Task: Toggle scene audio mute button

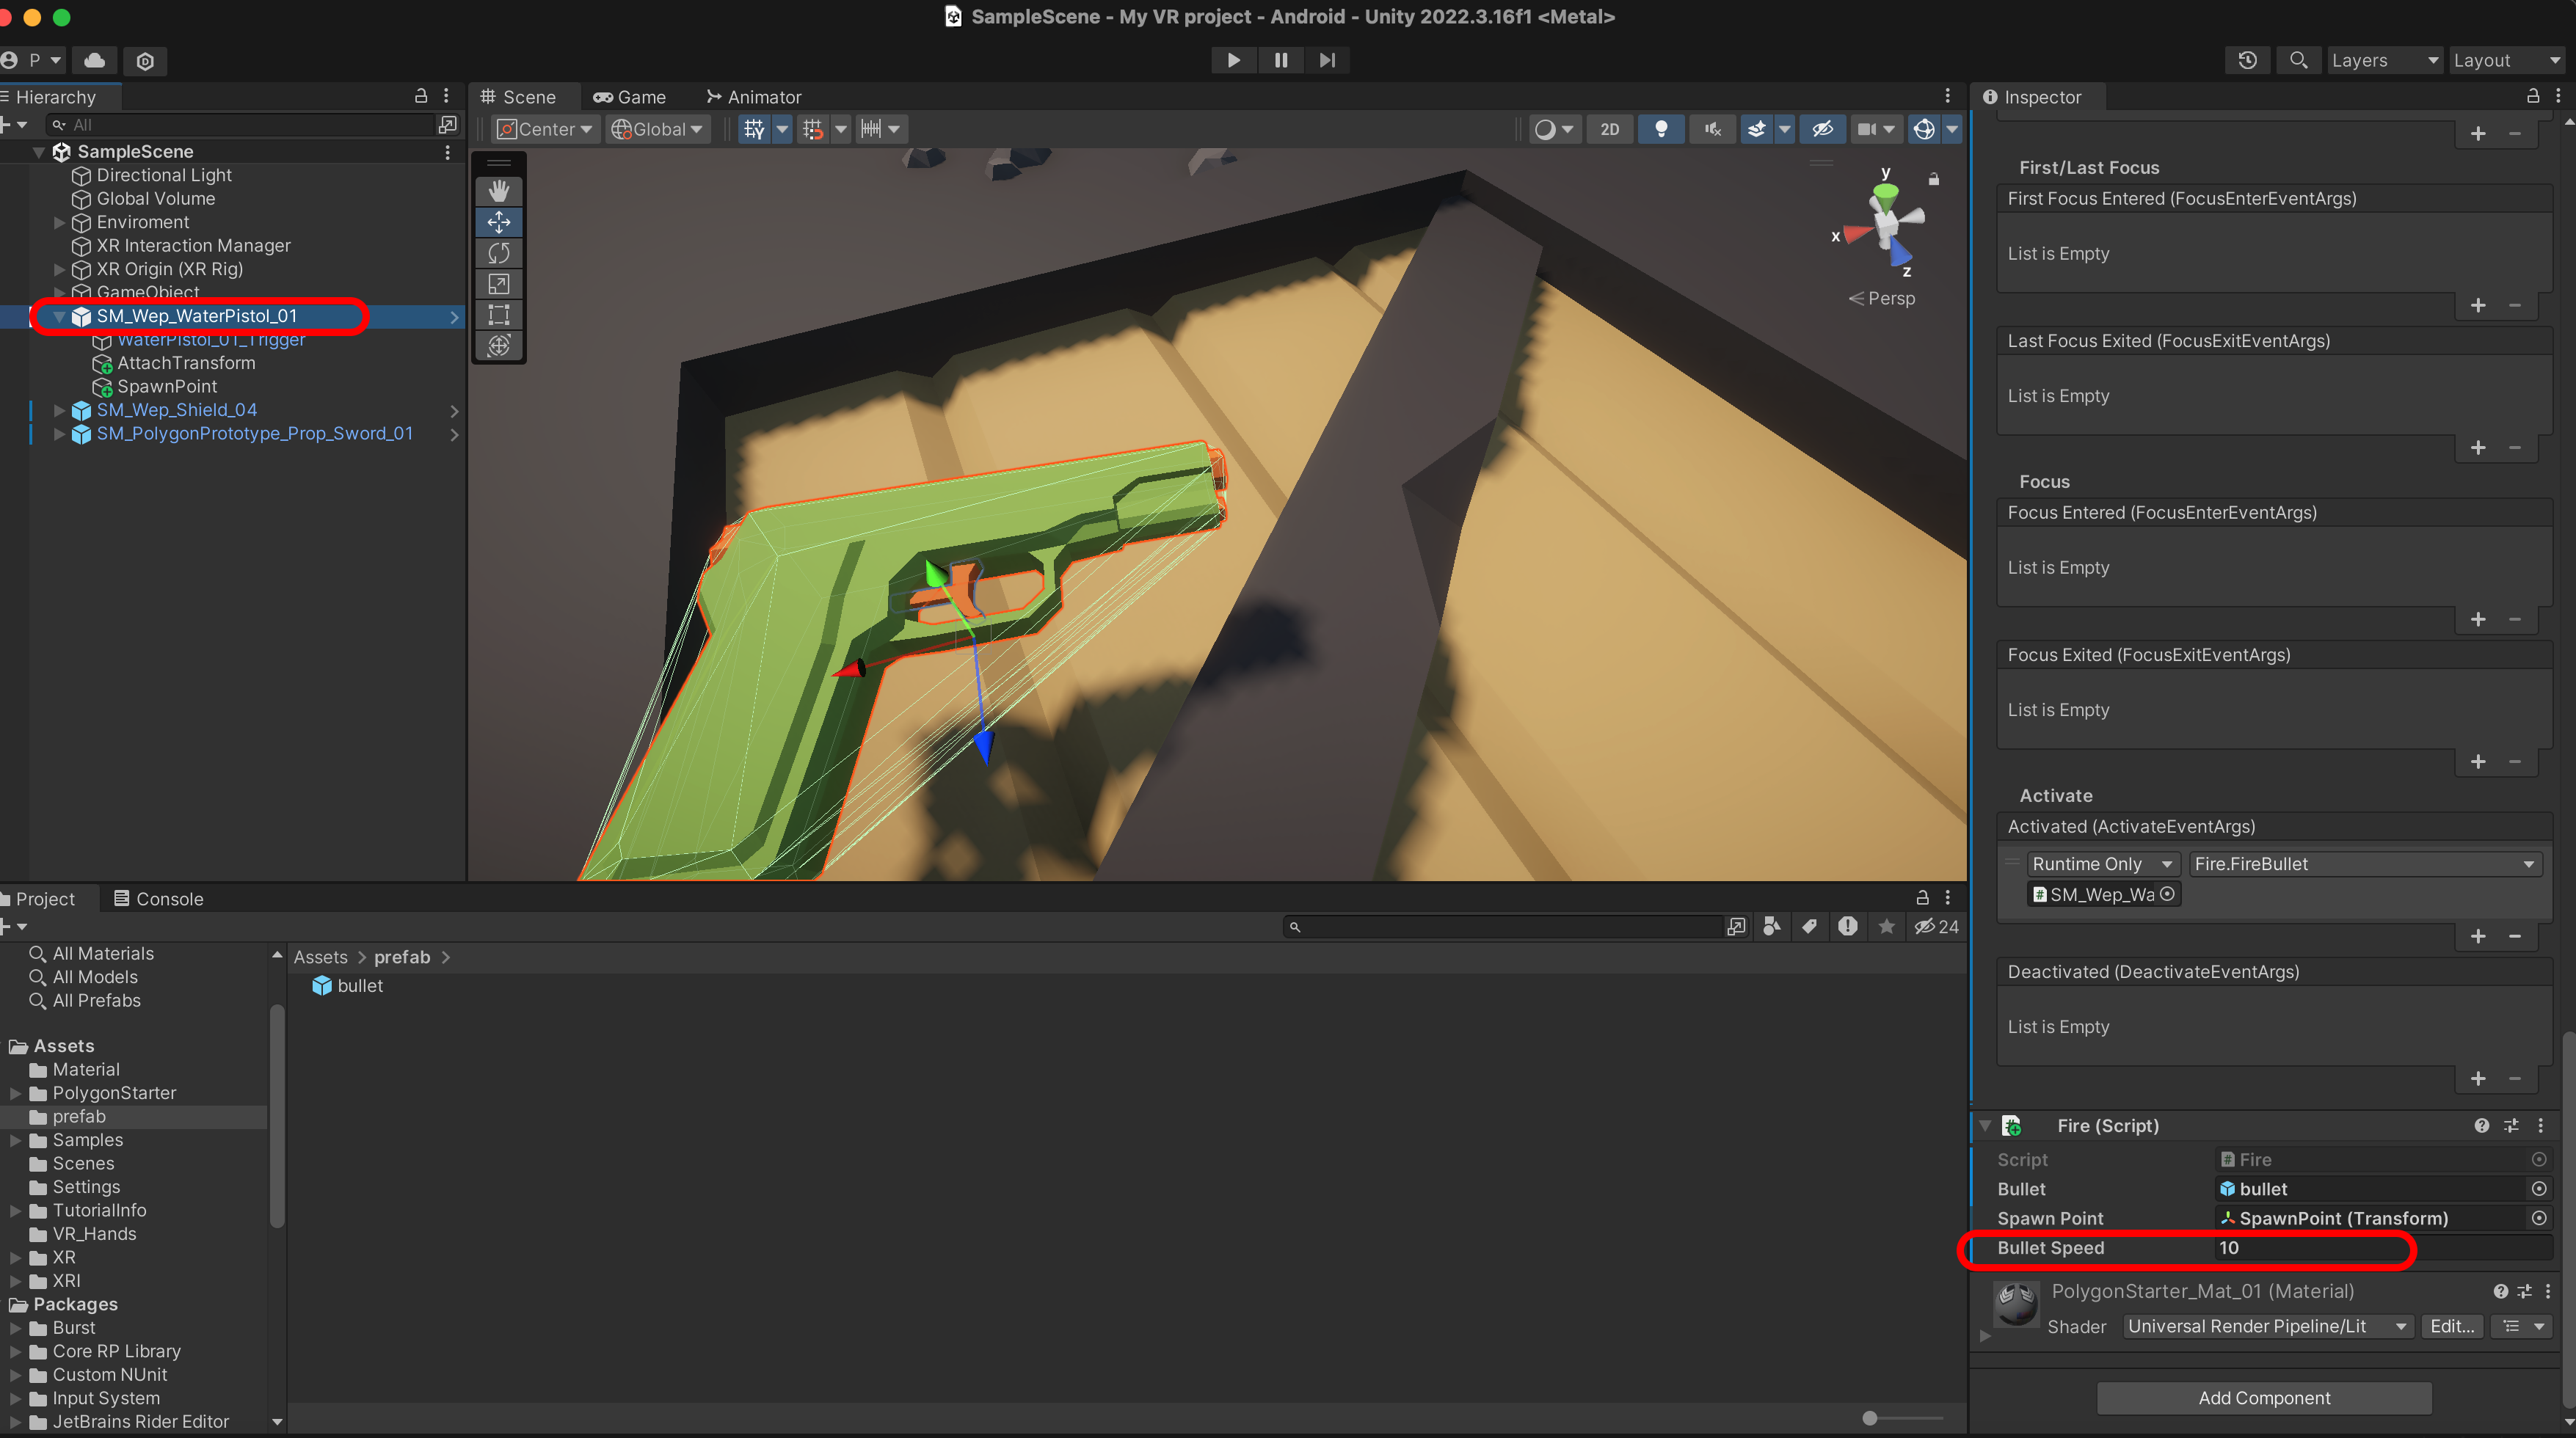Action: point(1712,129)
